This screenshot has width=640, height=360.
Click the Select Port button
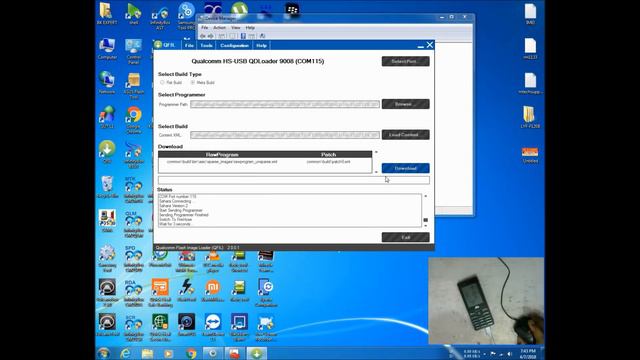[x=405, y=61]
